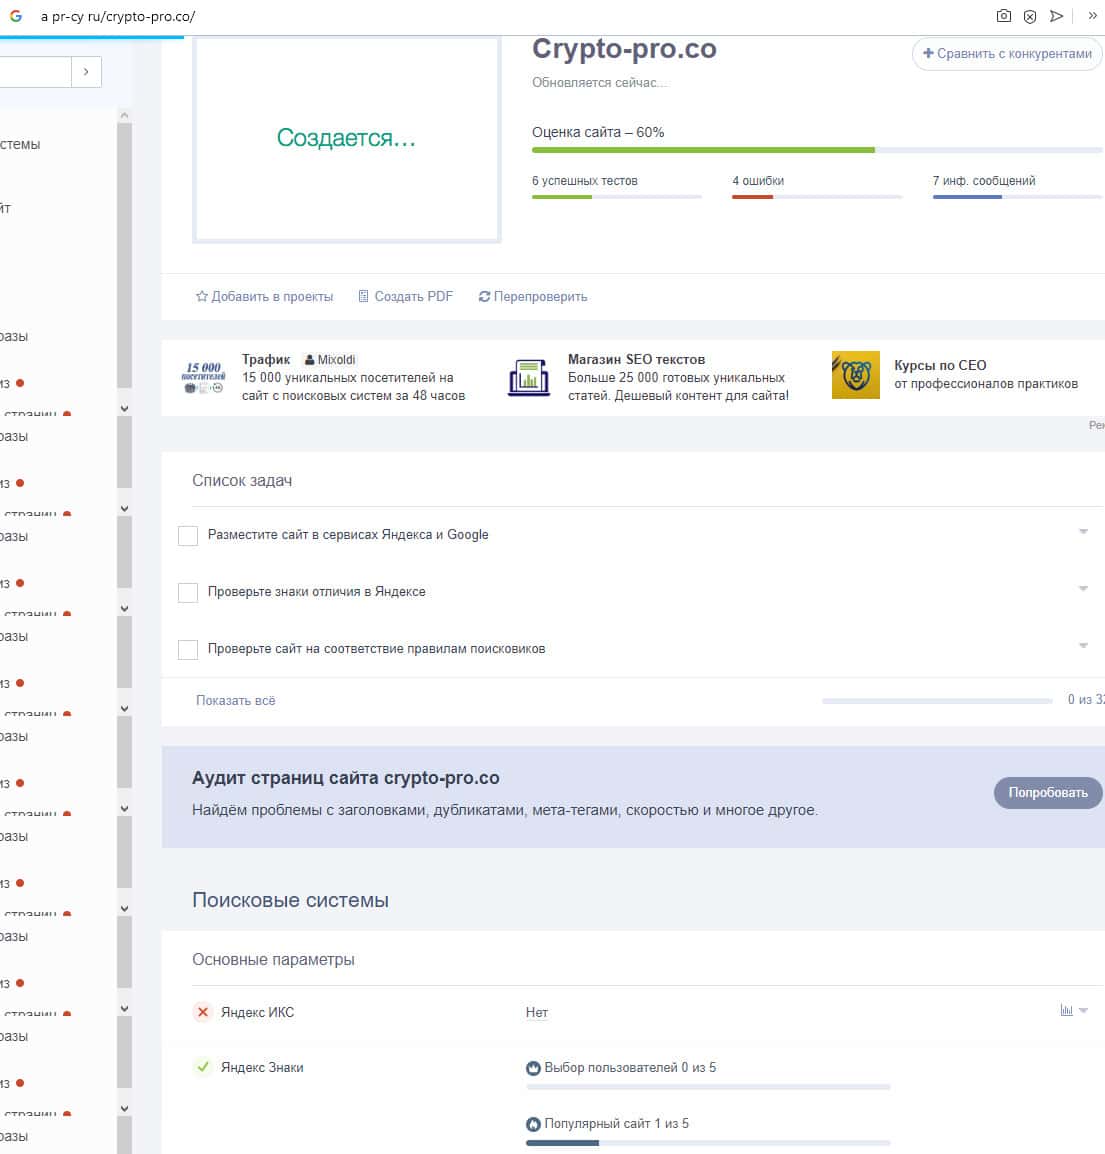Click "Аудит страниц сайта crypto-pro.co" banner title

[x=346, y=778]
